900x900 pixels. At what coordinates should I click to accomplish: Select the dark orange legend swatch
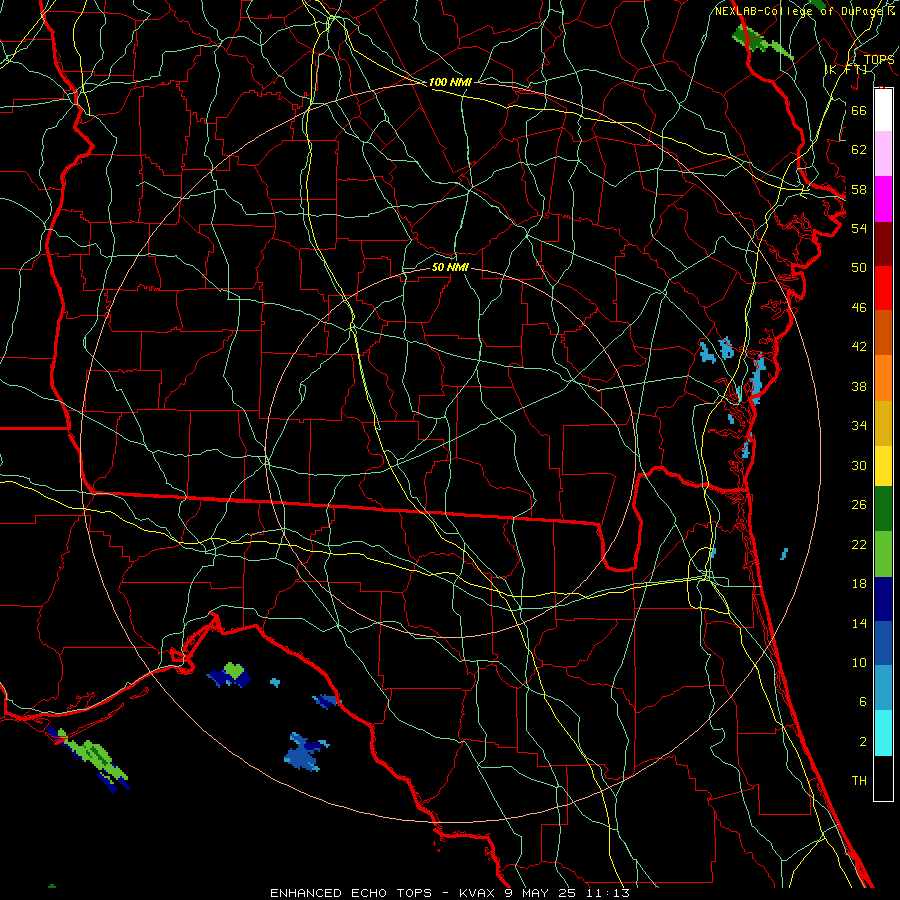click(x=883, y=333)
